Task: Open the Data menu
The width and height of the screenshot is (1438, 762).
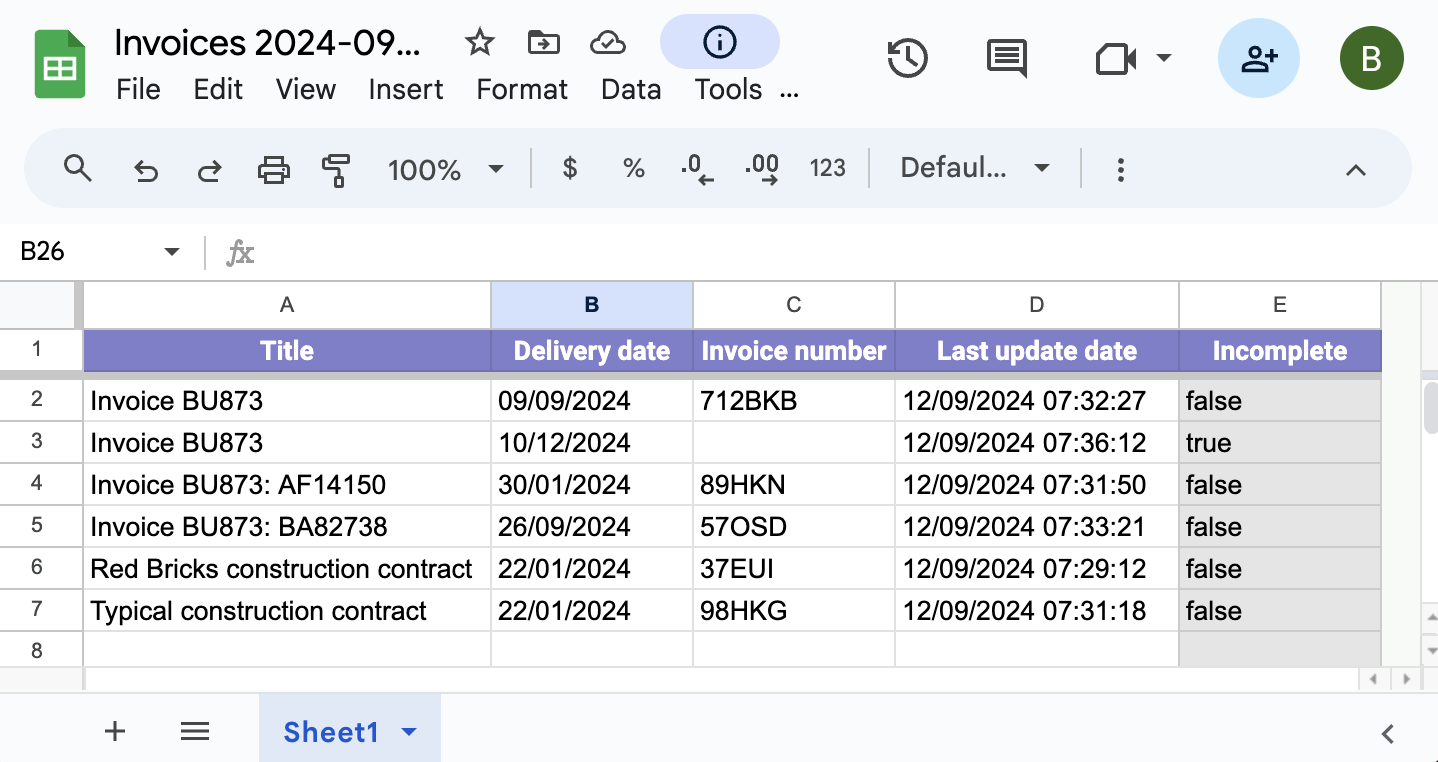Action: [631, 89]
